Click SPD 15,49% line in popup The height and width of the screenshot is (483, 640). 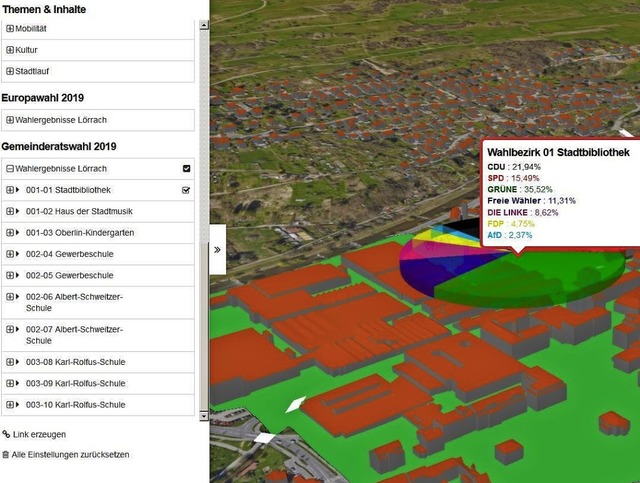click(513, 178)
